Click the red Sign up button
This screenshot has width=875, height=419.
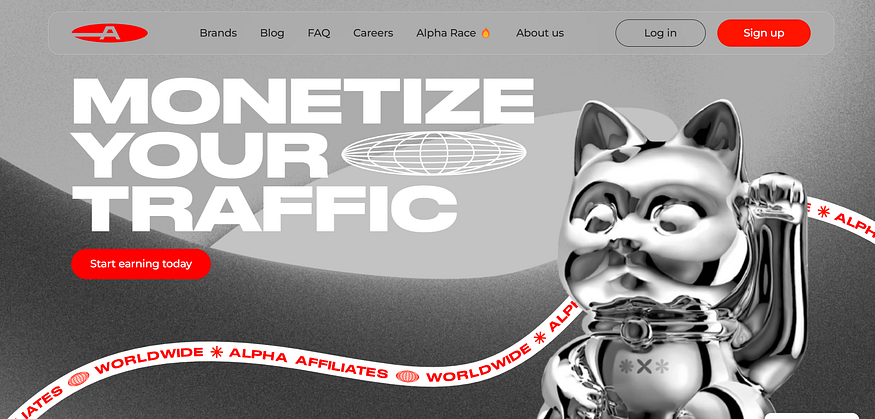(x=763, y=33)
